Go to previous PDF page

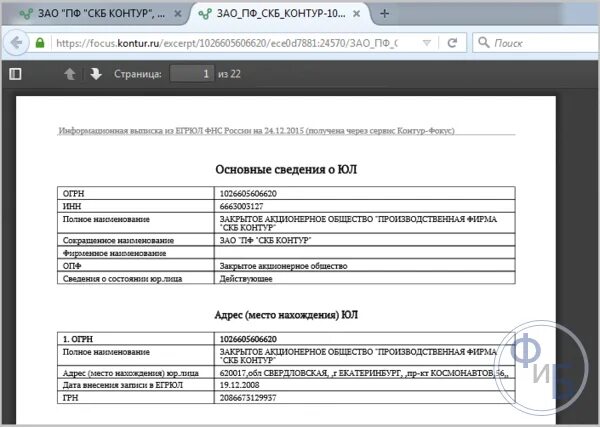[70, 74]
